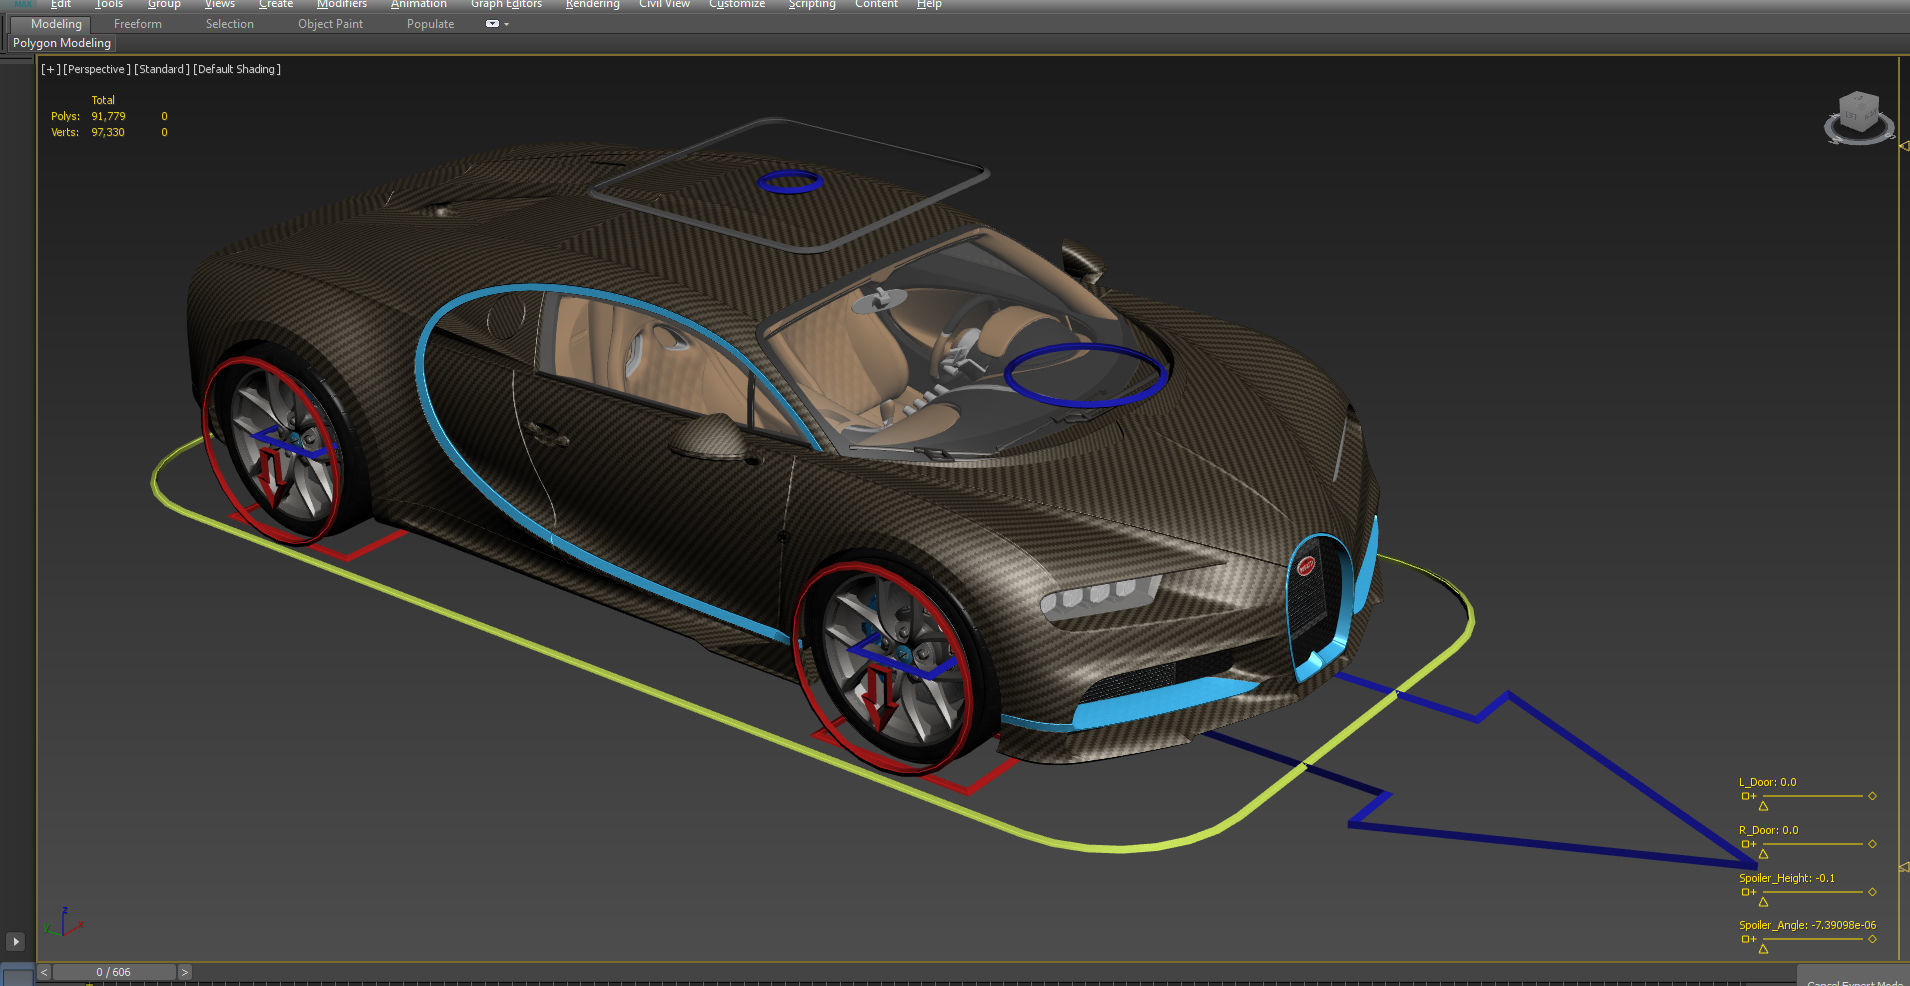Open the Modifiers menu
The height and width of the screenshot is (986, 1910).
point(342,4)
